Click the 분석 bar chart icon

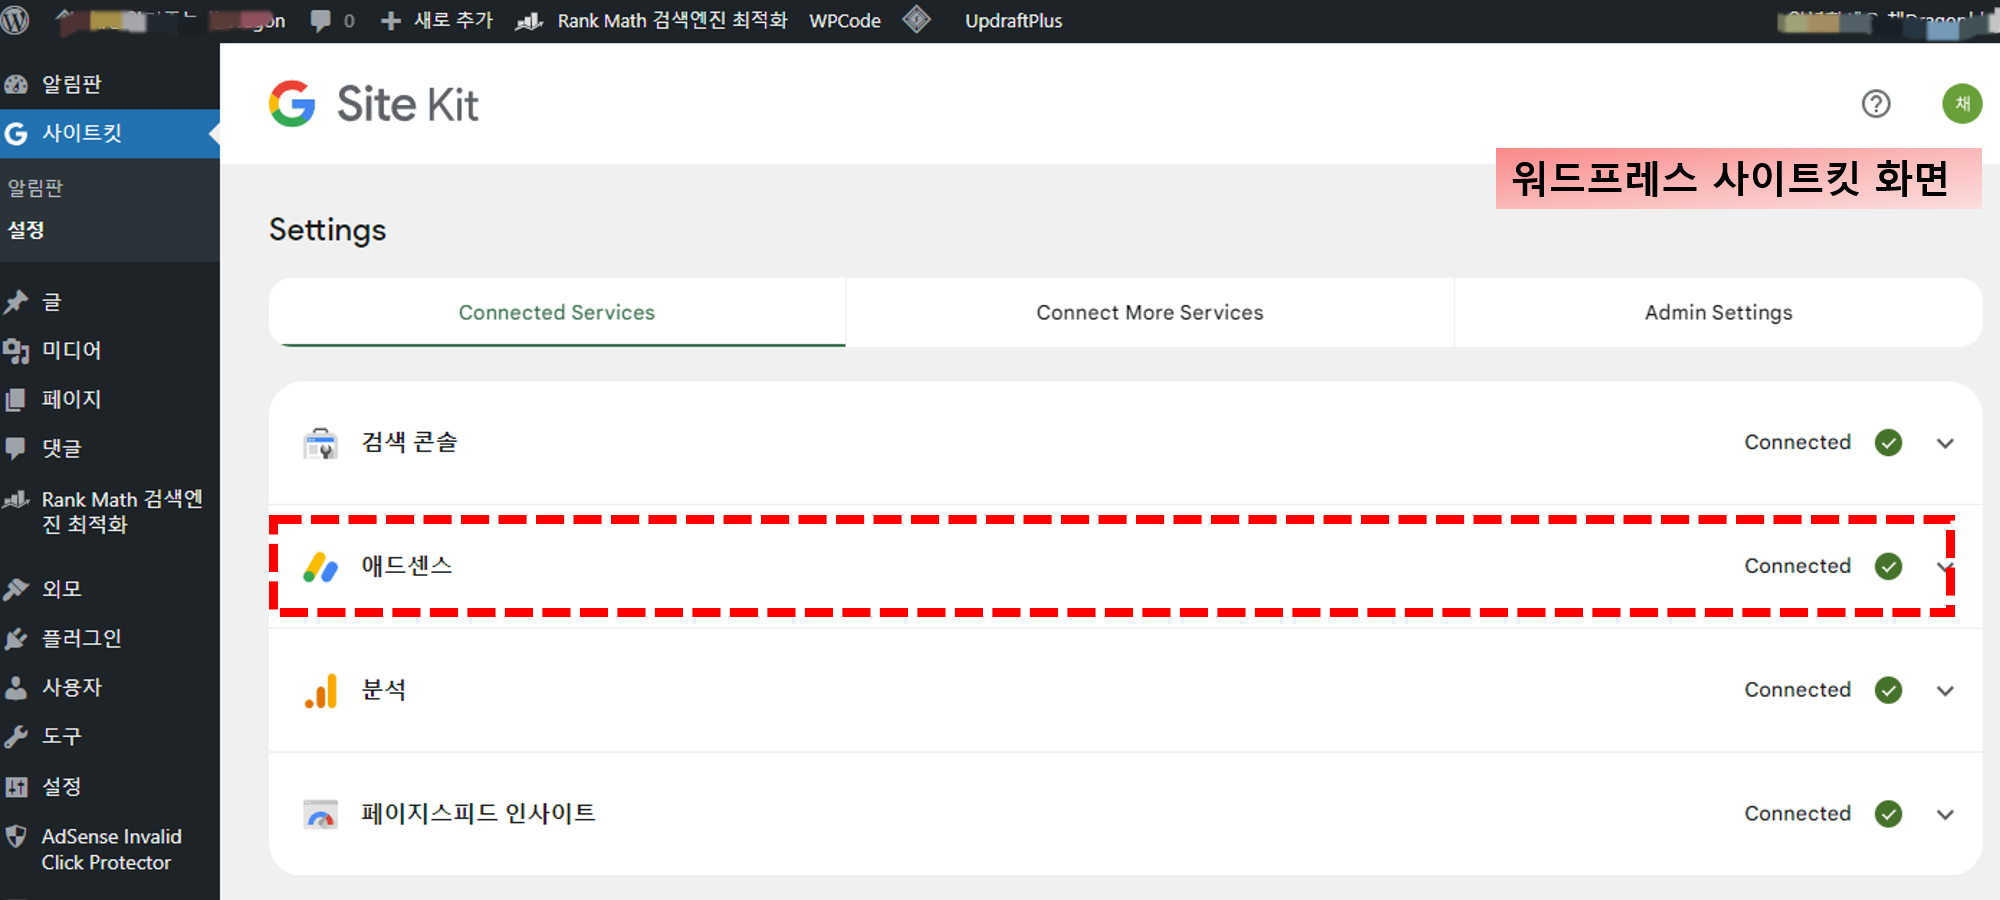click(x=321, y=691)
